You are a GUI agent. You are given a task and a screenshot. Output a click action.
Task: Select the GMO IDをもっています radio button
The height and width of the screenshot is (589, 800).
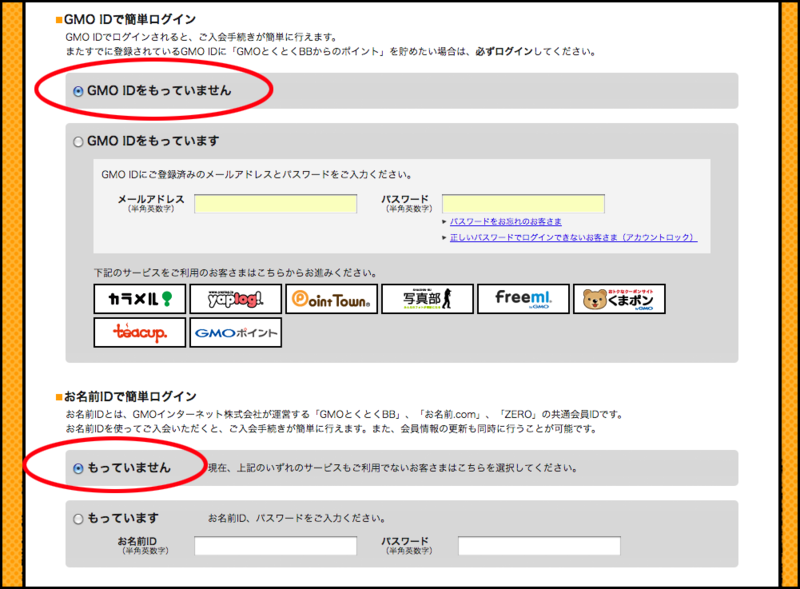(78, 141)
